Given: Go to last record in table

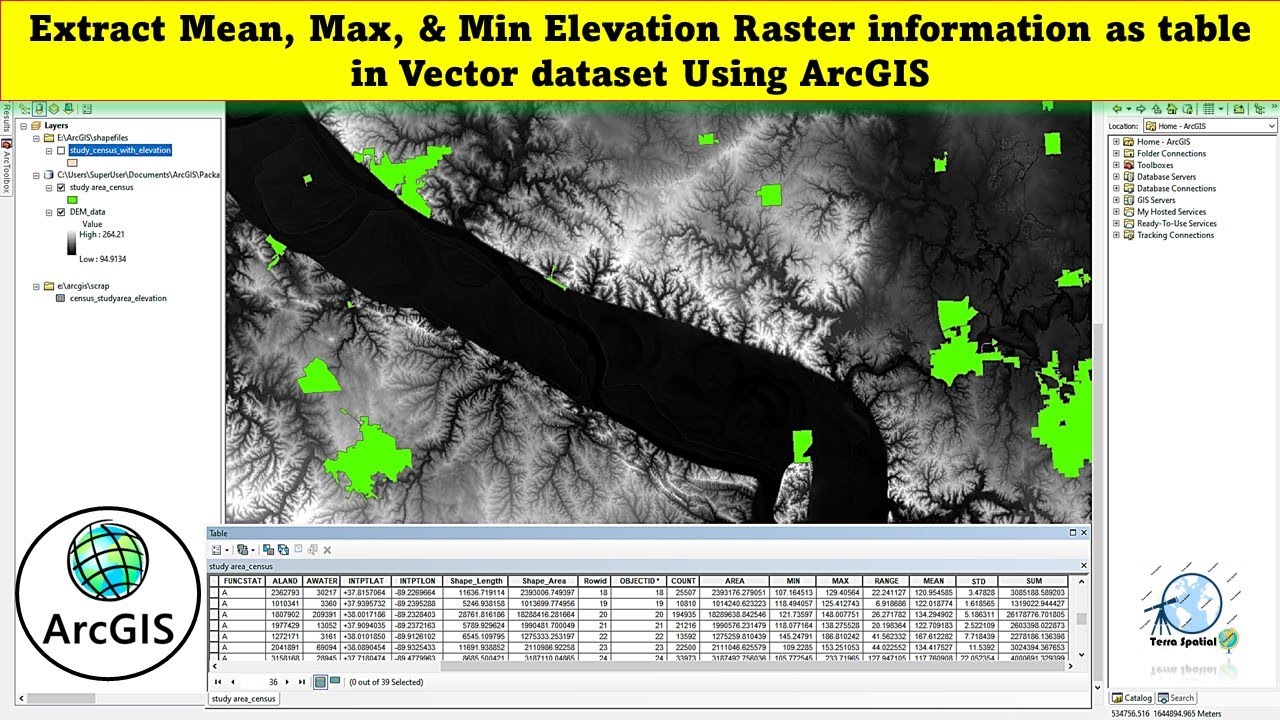Looking at the screenshot, I should [302, 682].
